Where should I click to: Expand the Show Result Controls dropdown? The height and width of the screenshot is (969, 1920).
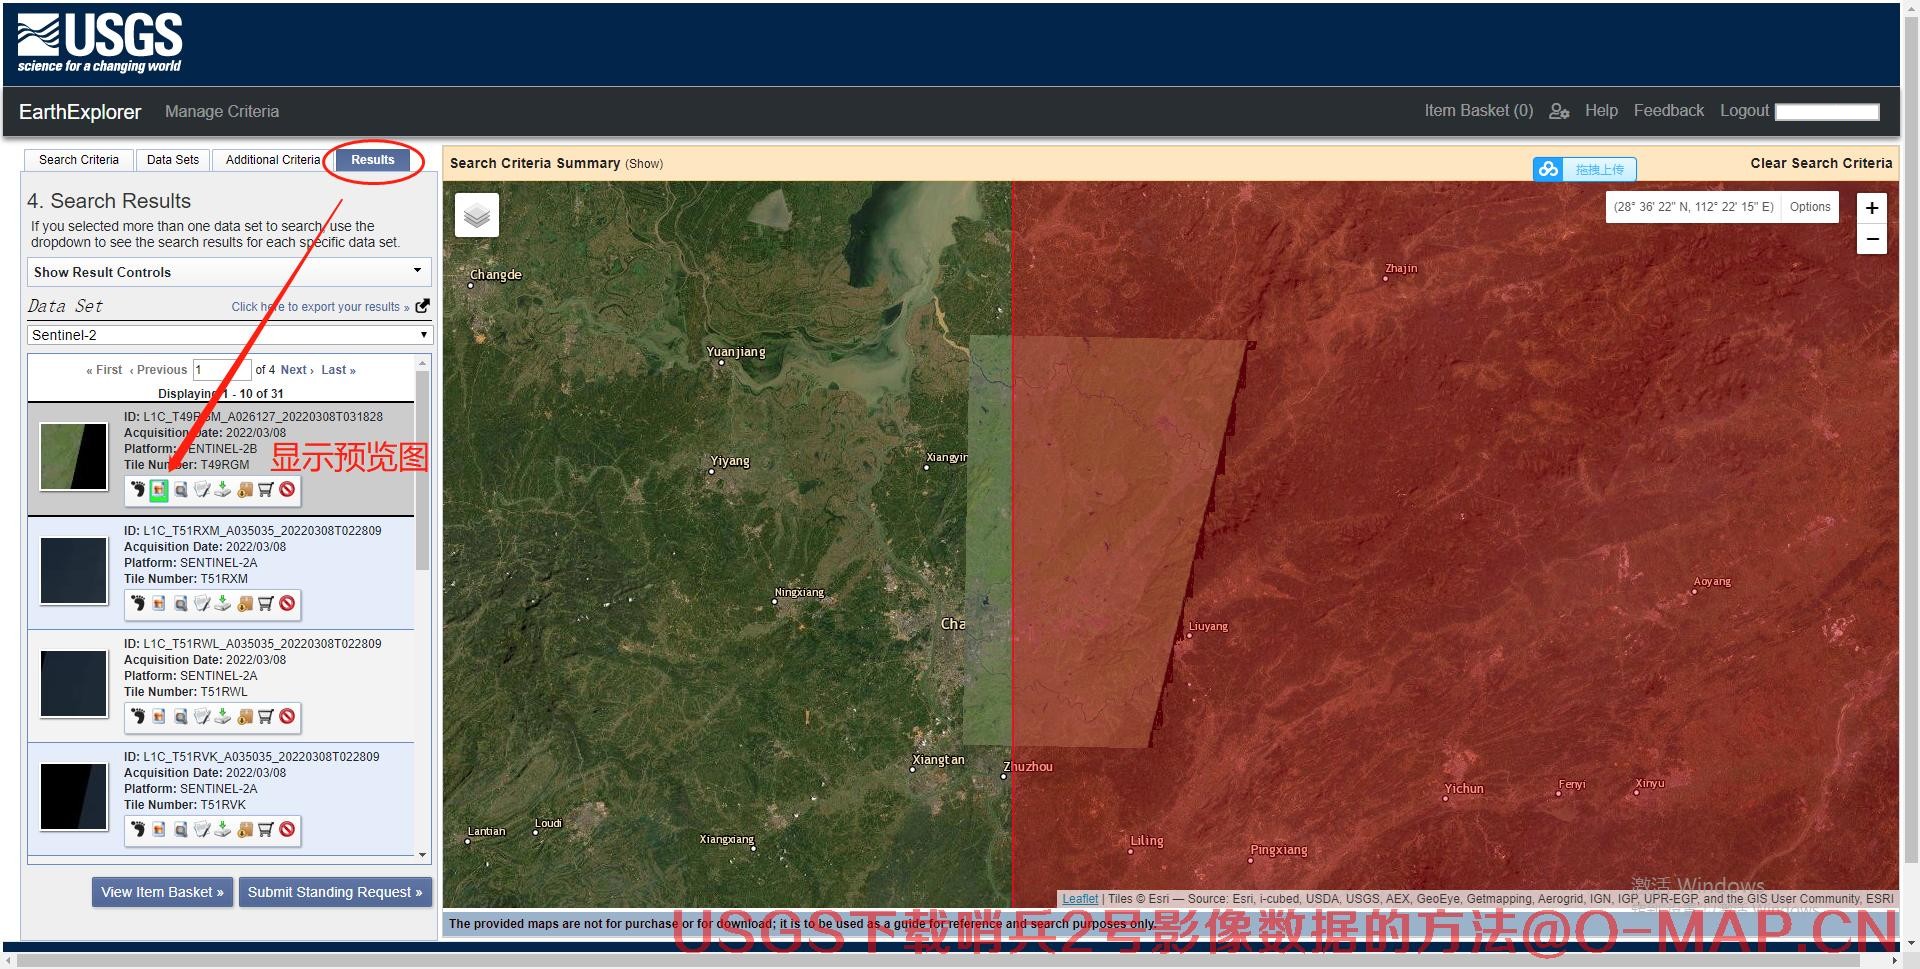click(229, 272)
